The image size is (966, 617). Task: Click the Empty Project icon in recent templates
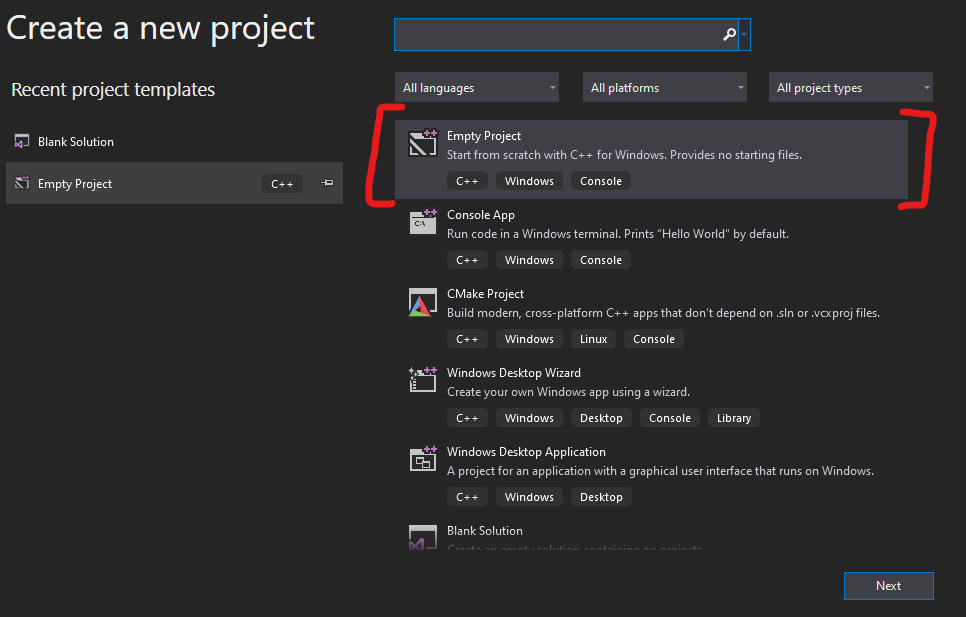[22, 183]
